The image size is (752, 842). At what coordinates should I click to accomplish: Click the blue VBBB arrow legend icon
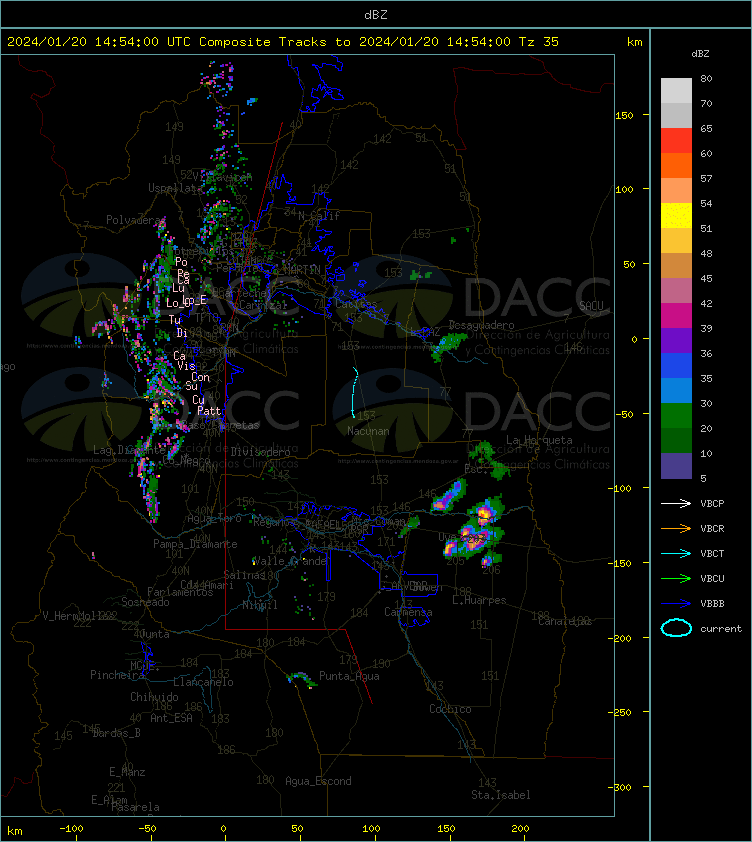(676, 604)
